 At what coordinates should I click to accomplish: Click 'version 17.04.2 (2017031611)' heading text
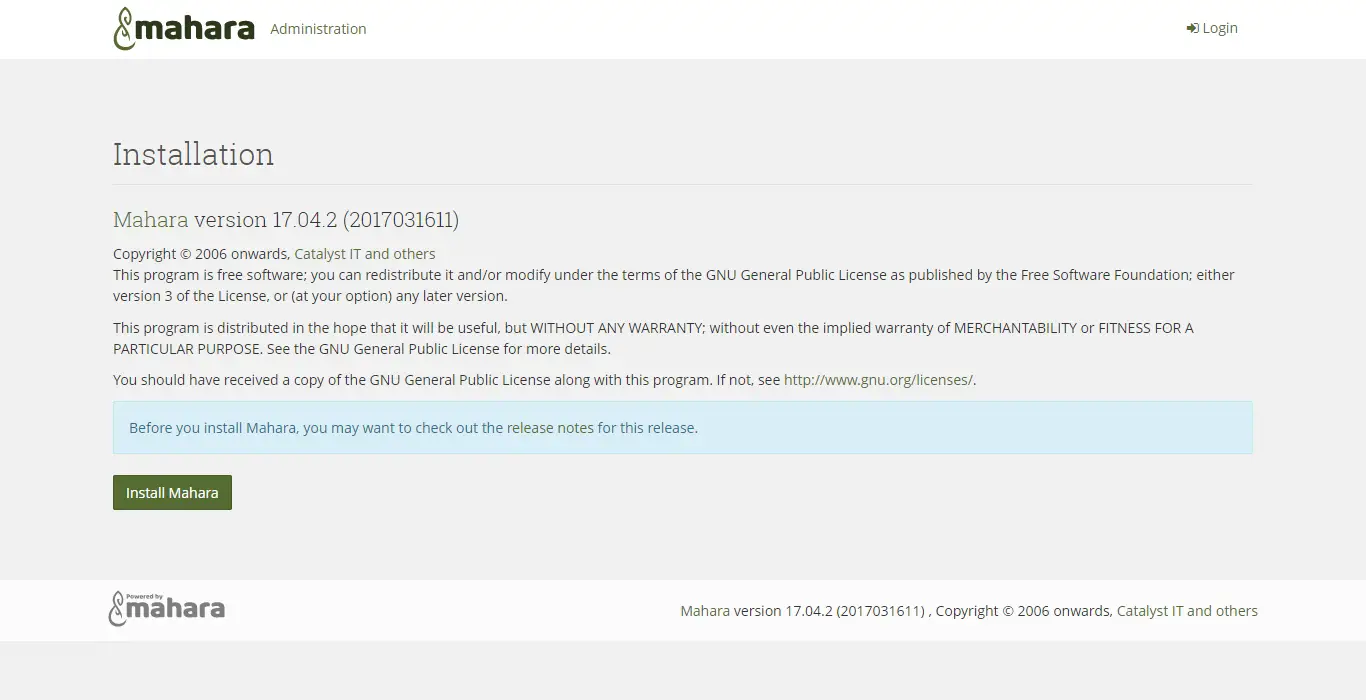(x=327, y=219)
